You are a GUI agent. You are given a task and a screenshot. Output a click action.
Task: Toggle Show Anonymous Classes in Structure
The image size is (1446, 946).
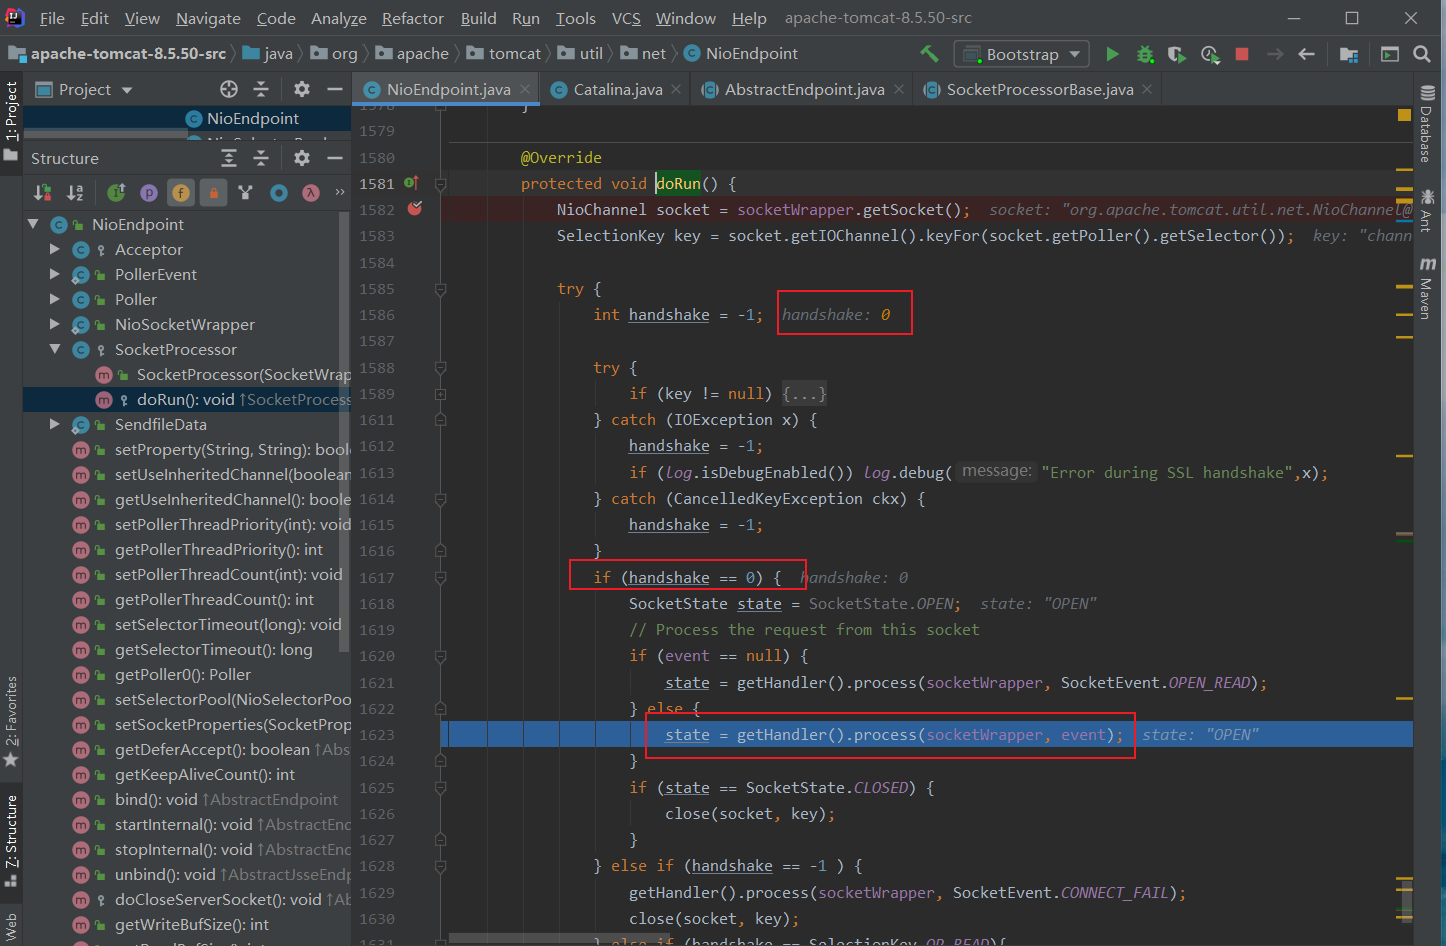pyautogui.click(x=279, y=192)
